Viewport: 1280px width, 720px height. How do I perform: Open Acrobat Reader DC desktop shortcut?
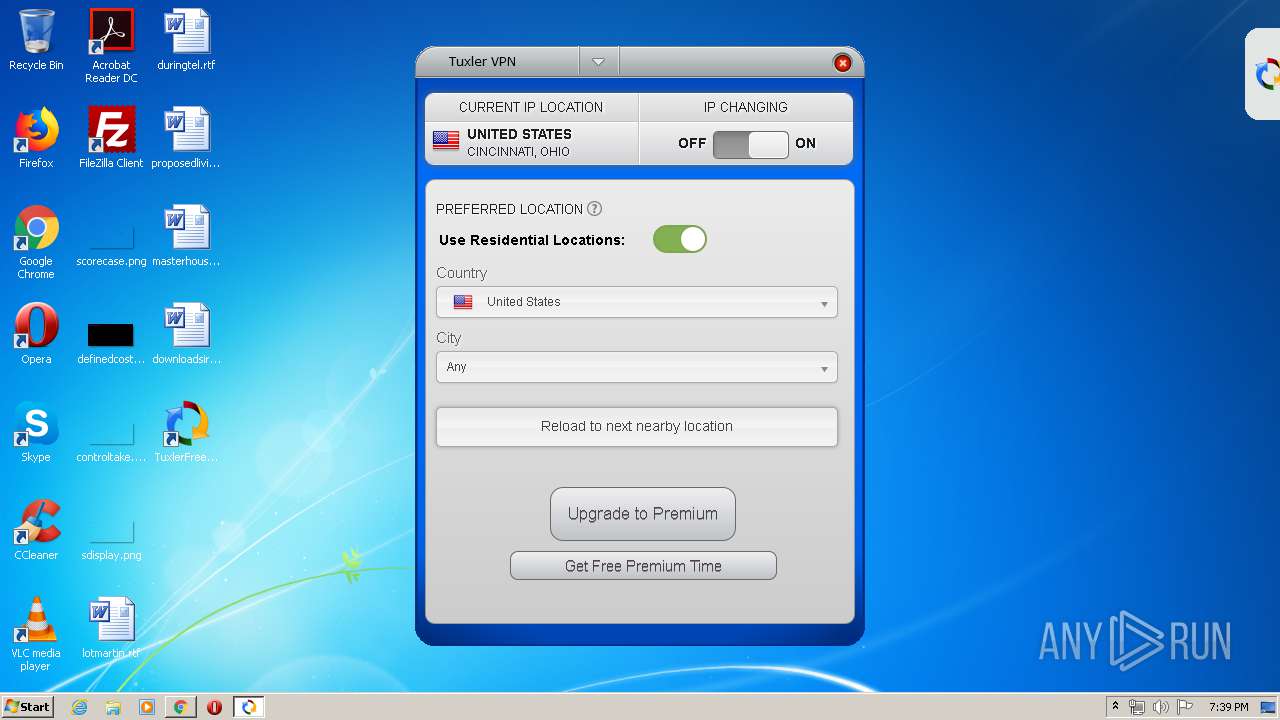111,46
